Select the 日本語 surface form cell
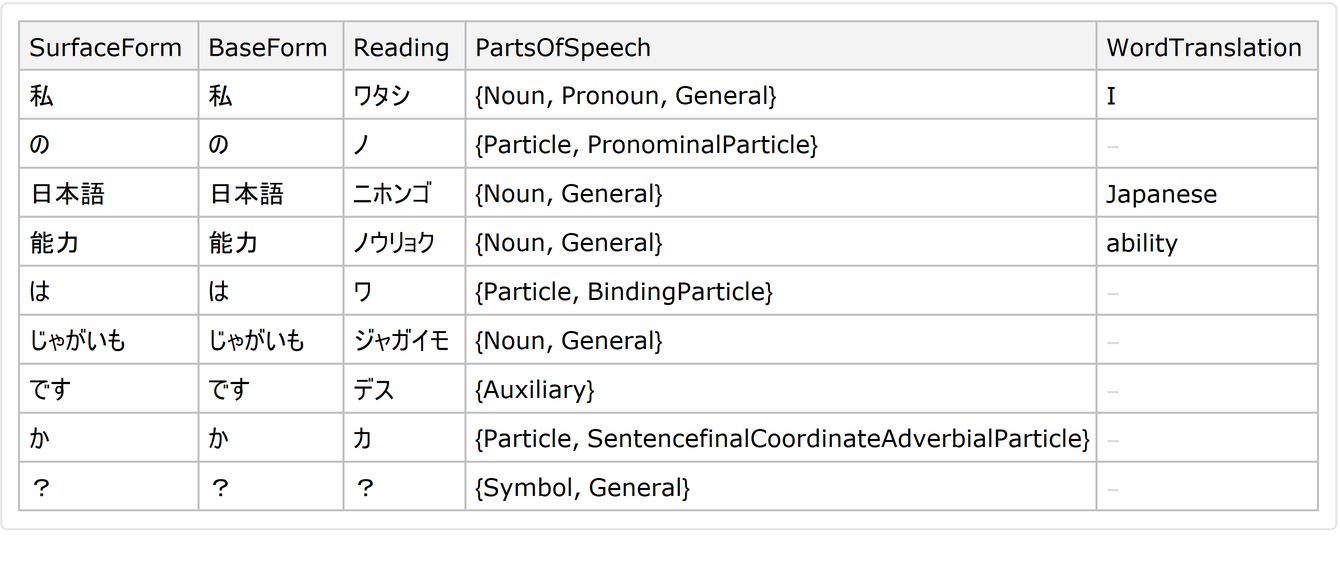 (x=68, y=194)
